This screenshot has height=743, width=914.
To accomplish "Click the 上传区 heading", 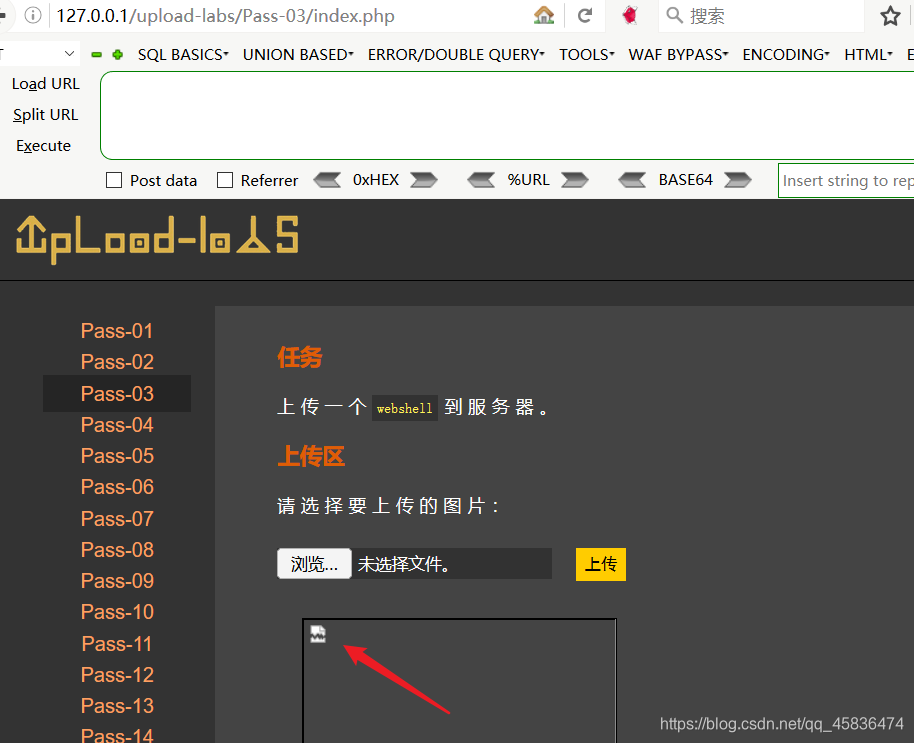I will click(311, 456).
